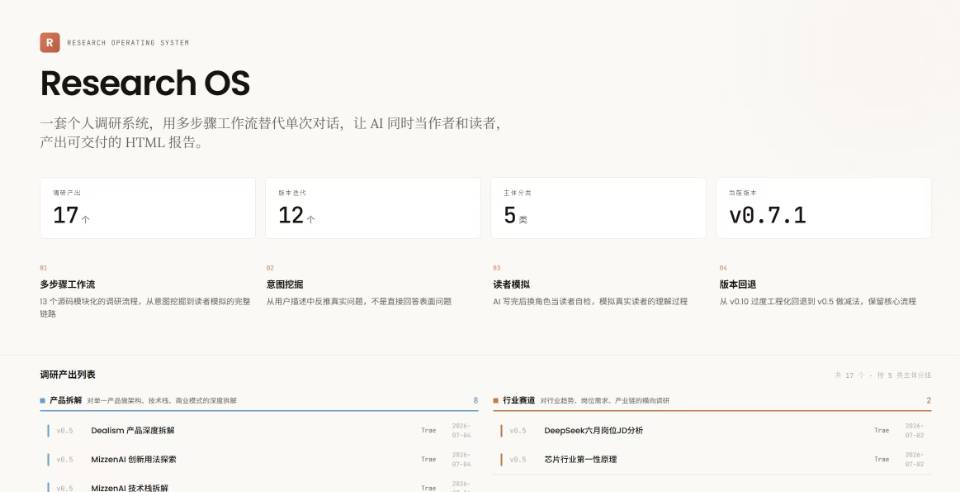Click the orange R logo icon
The height and width of the screenshot is (492, 960).
coord(50,43)
